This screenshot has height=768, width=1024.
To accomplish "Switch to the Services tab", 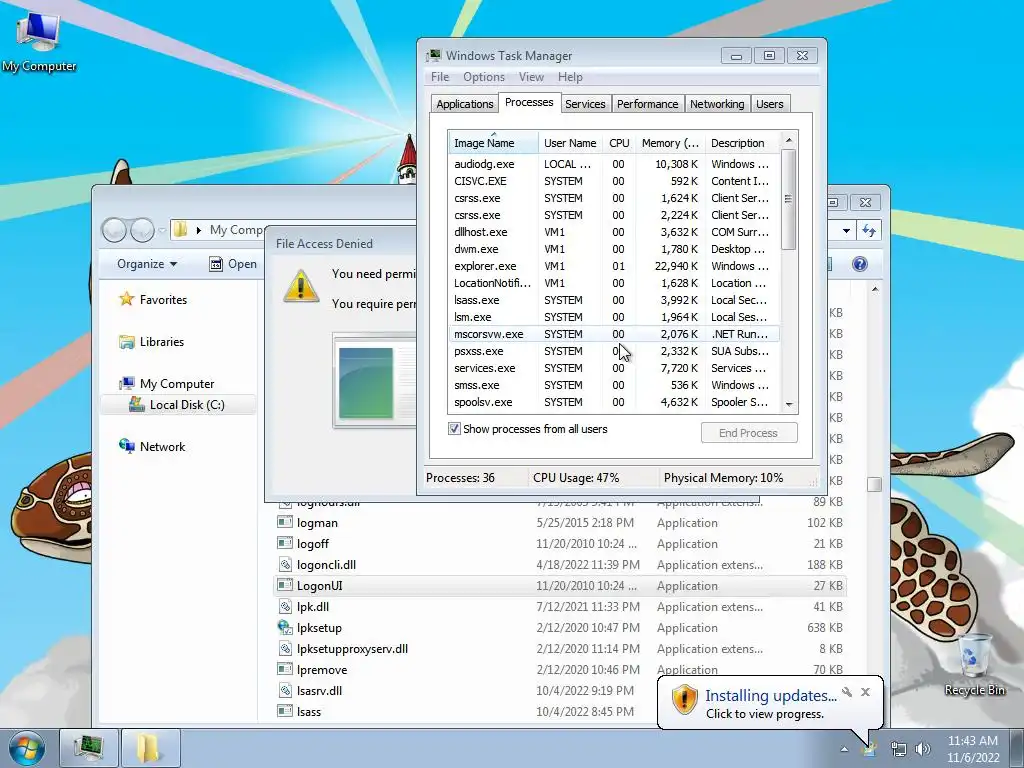I will [585, 104].
